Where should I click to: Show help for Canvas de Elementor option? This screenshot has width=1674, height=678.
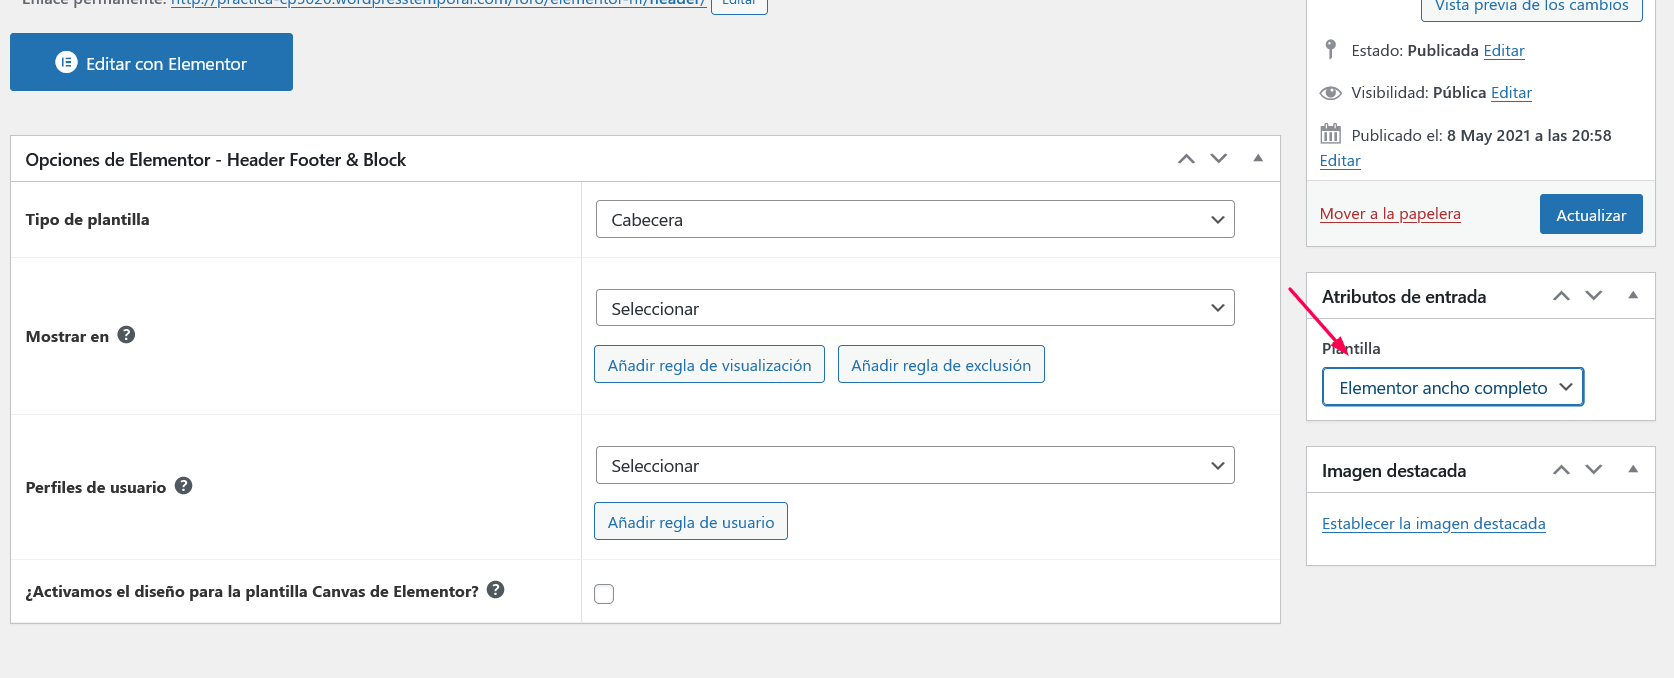[x=495, y=590]
